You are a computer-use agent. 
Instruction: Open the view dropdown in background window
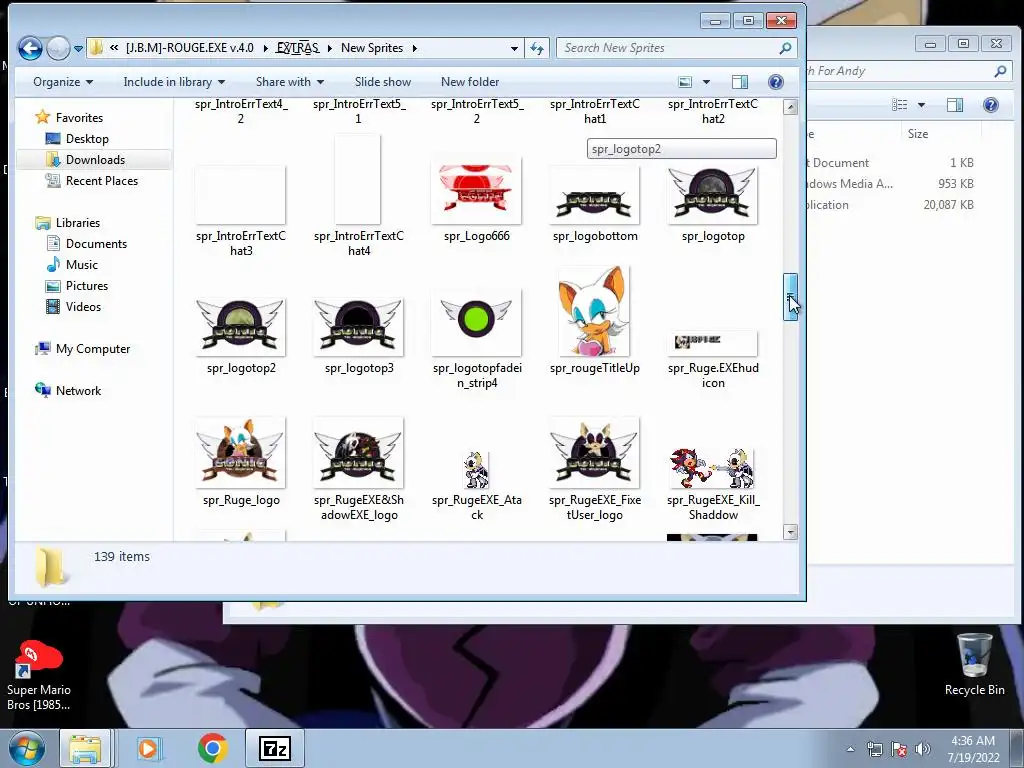[x=921, y=105]
